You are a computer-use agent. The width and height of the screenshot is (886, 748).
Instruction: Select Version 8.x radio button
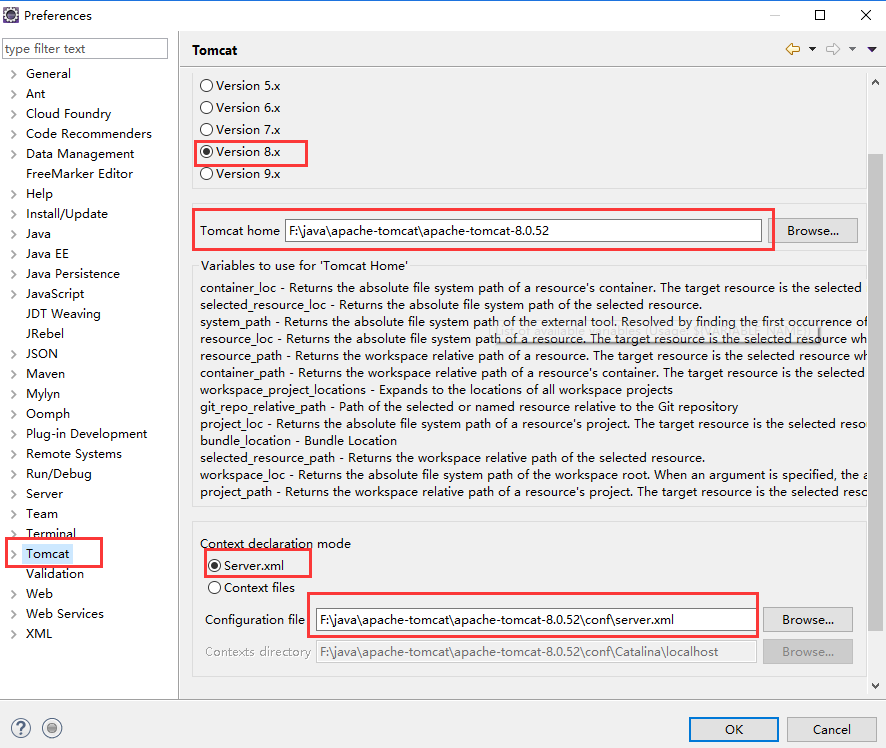point(206,151)
